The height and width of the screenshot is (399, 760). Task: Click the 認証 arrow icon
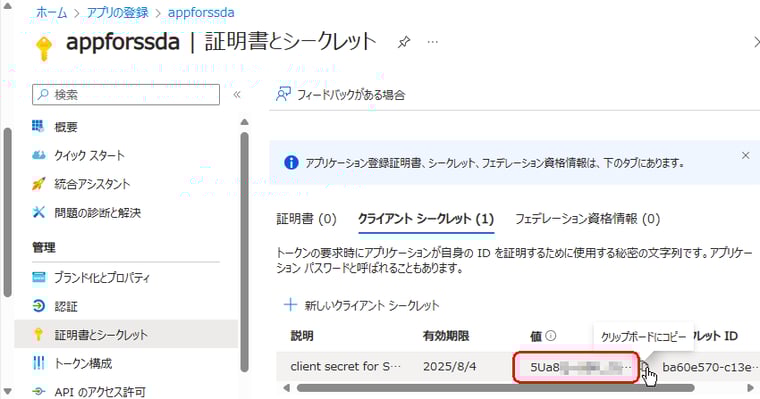click(x=38, y=306)
